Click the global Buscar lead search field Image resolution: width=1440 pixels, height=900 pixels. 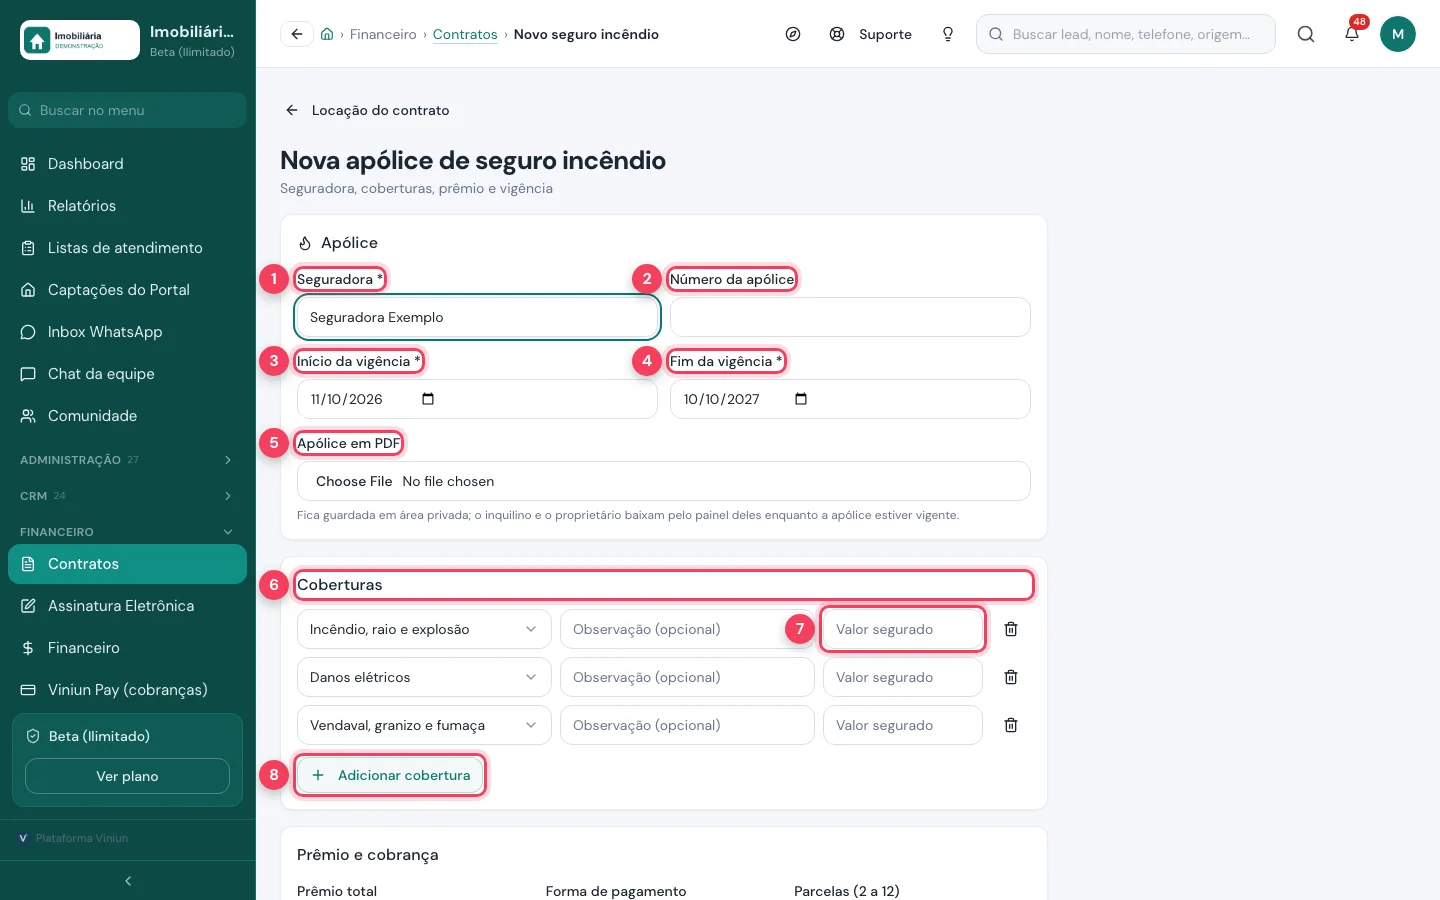click(x=1126, y=34)
